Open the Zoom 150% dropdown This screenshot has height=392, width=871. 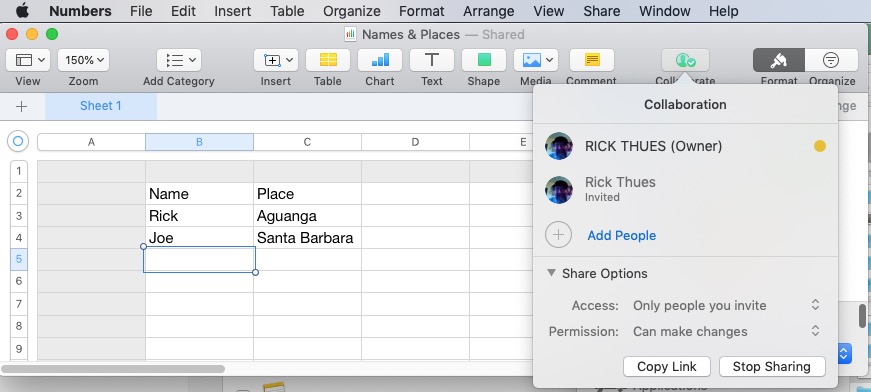coord(83,60)
